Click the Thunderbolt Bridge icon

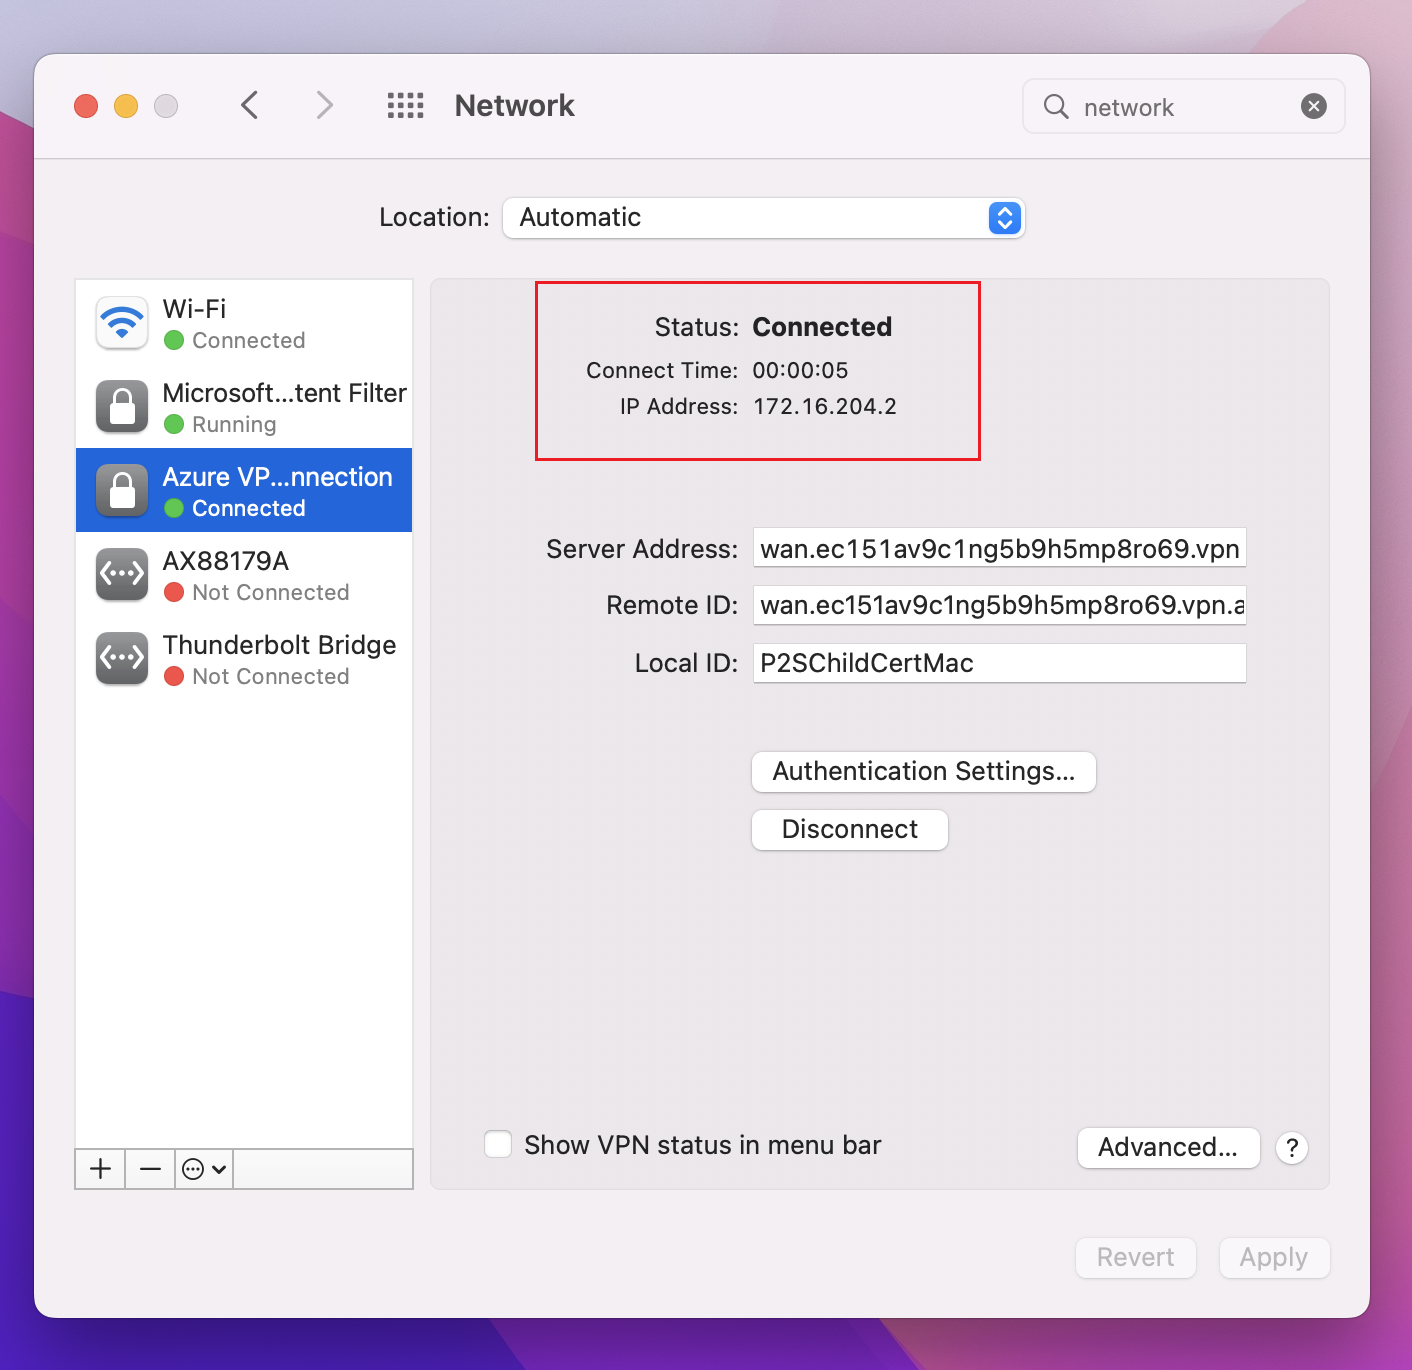[x=122, y=659]
